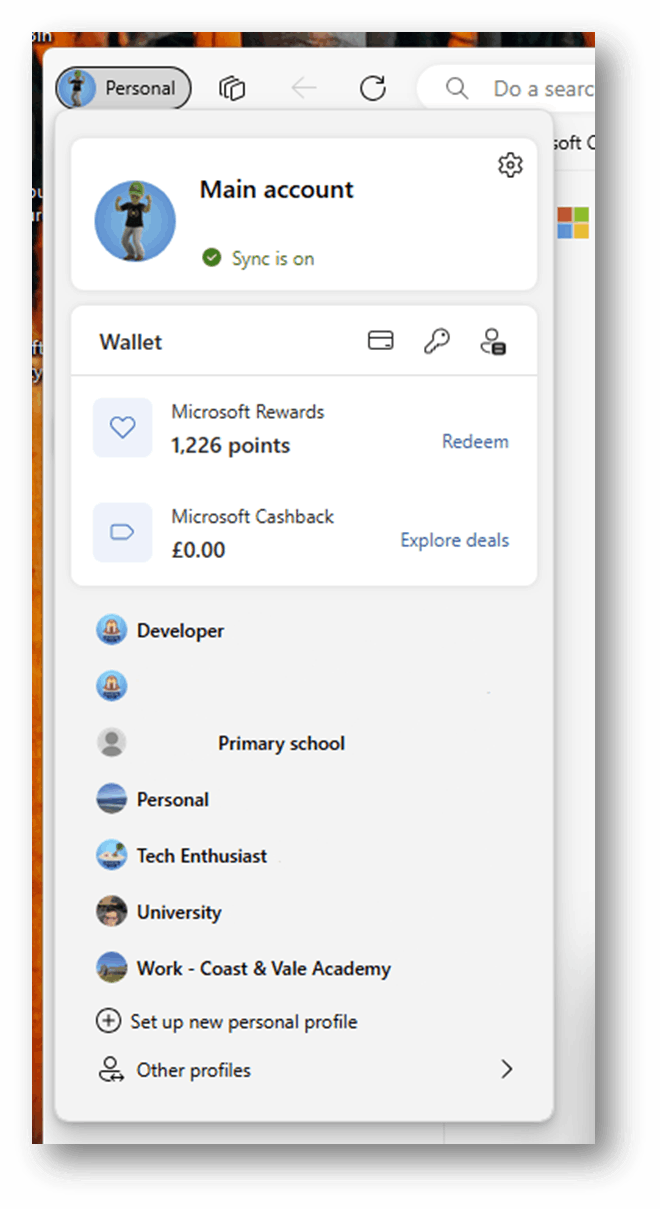Screen dimensions: 660x1209
Task: Click Explore deals link
Action: coord(454,540)
